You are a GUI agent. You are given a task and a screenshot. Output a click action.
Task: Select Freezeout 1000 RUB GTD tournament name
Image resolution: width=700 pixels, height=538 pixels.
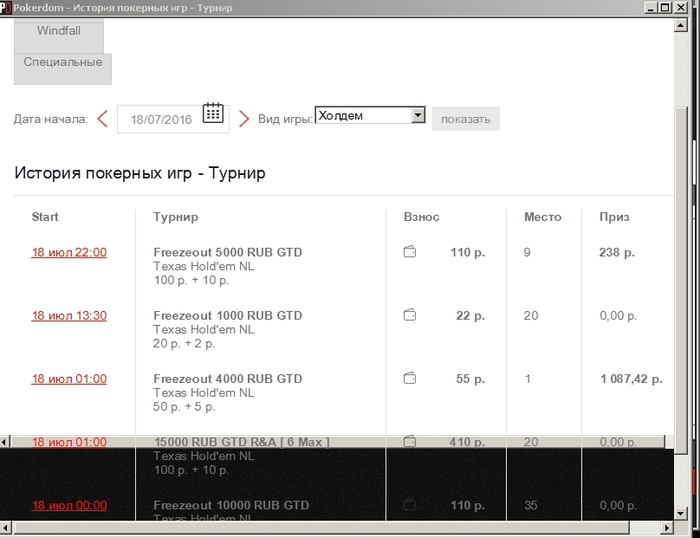click(x=228, y=316)
